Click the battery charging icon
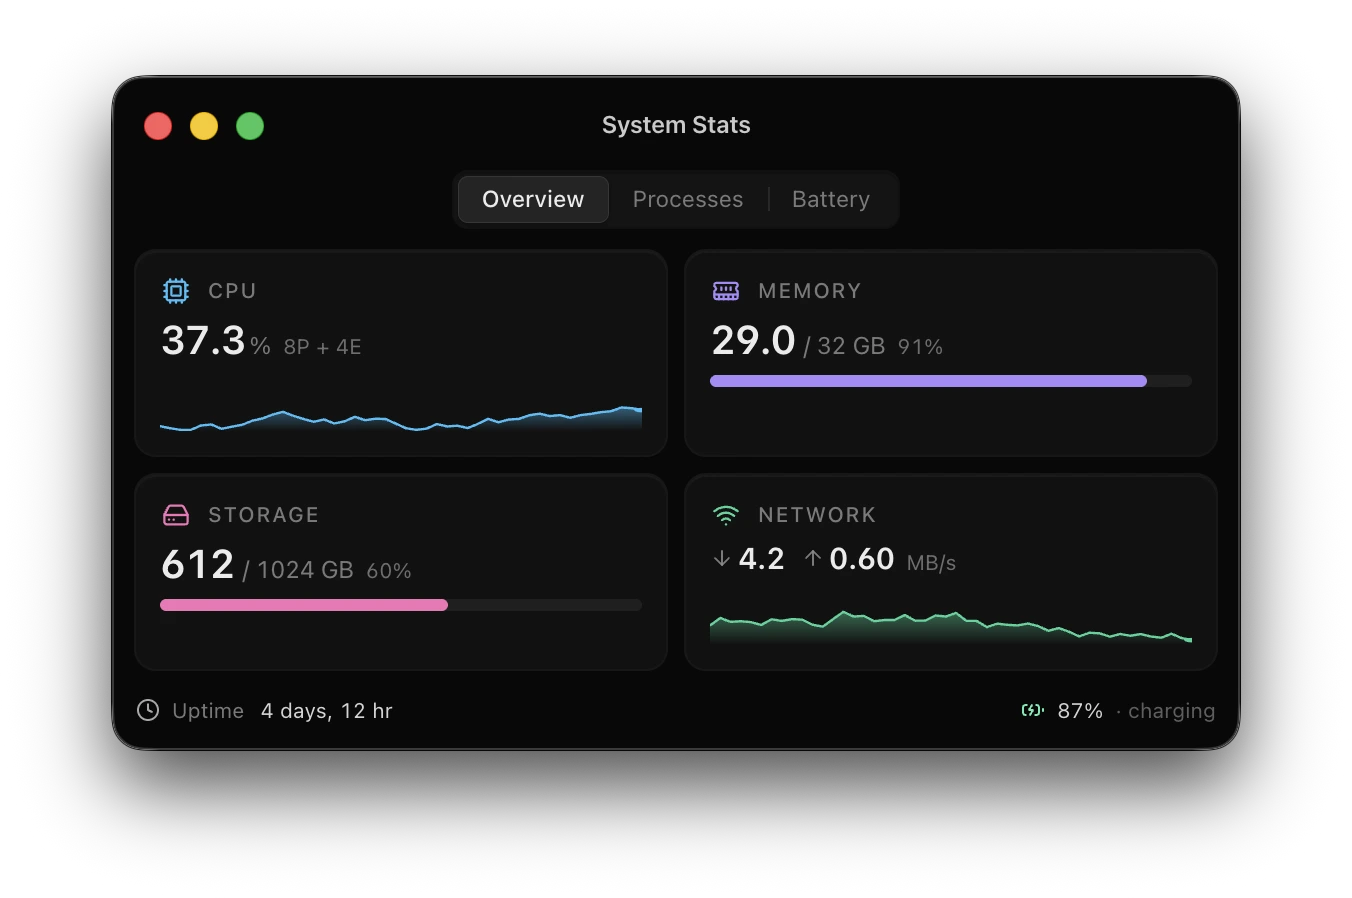Viewport: 1352px width, 898px height. pyautogui.click(x=1033, y=710)
